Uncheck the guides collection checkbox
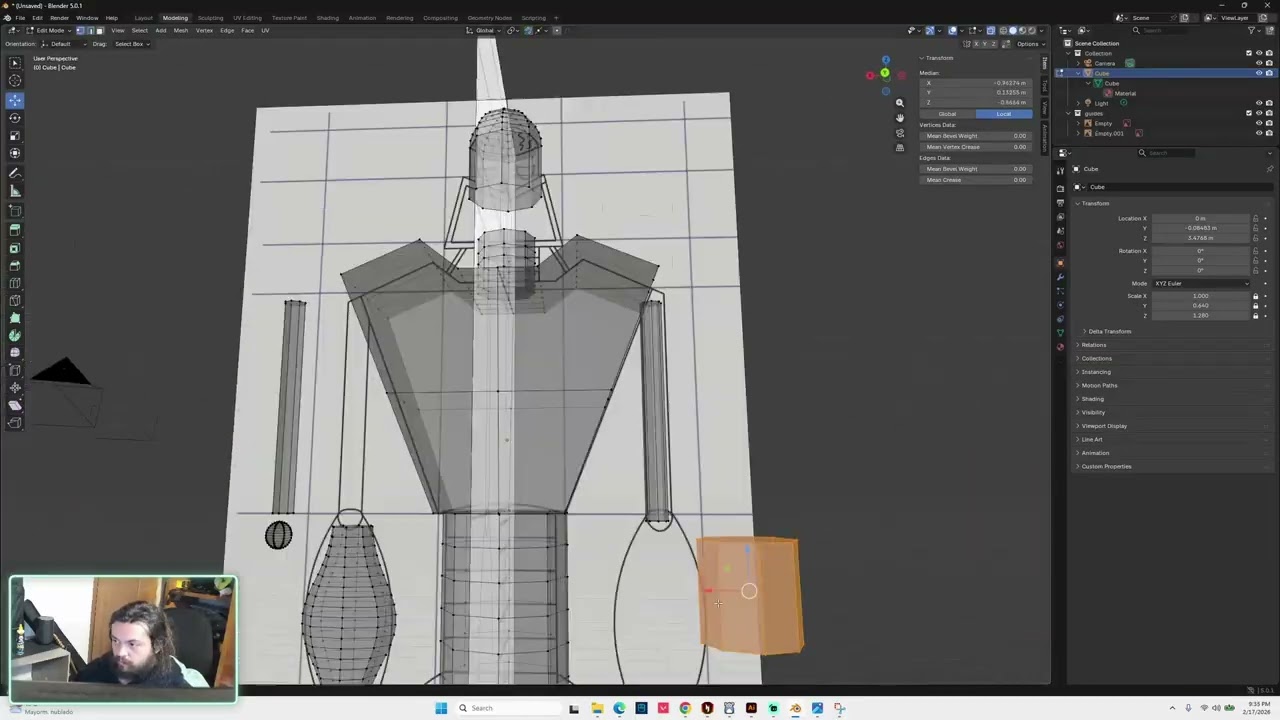 1248,113
